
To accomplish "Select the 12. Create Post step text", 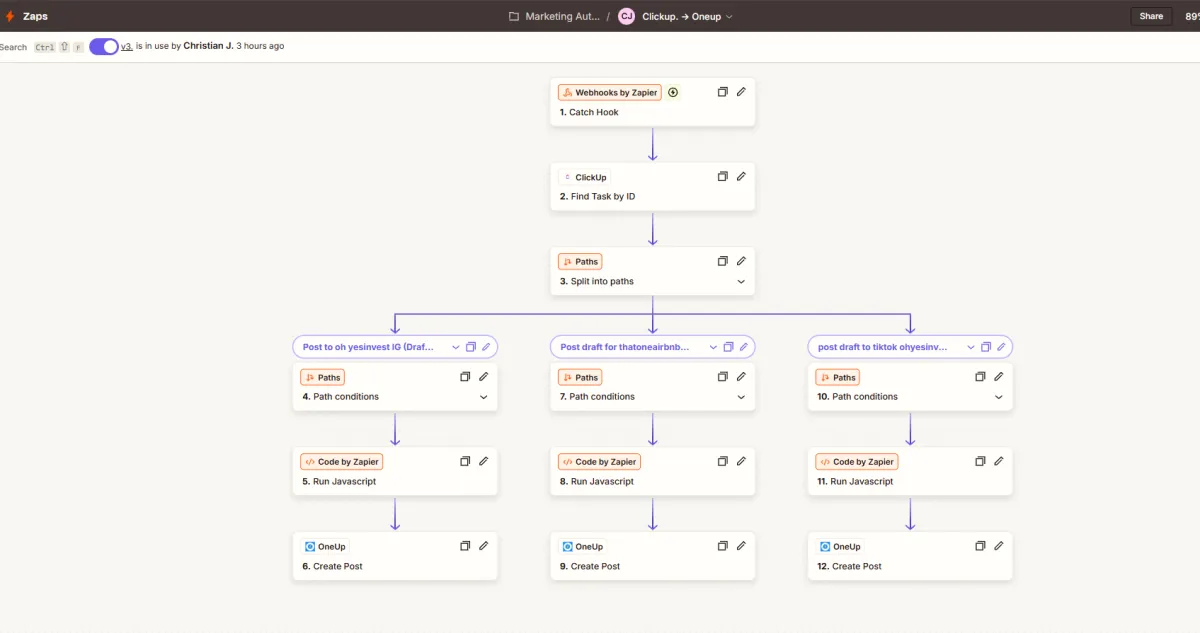I will (849, 566).
